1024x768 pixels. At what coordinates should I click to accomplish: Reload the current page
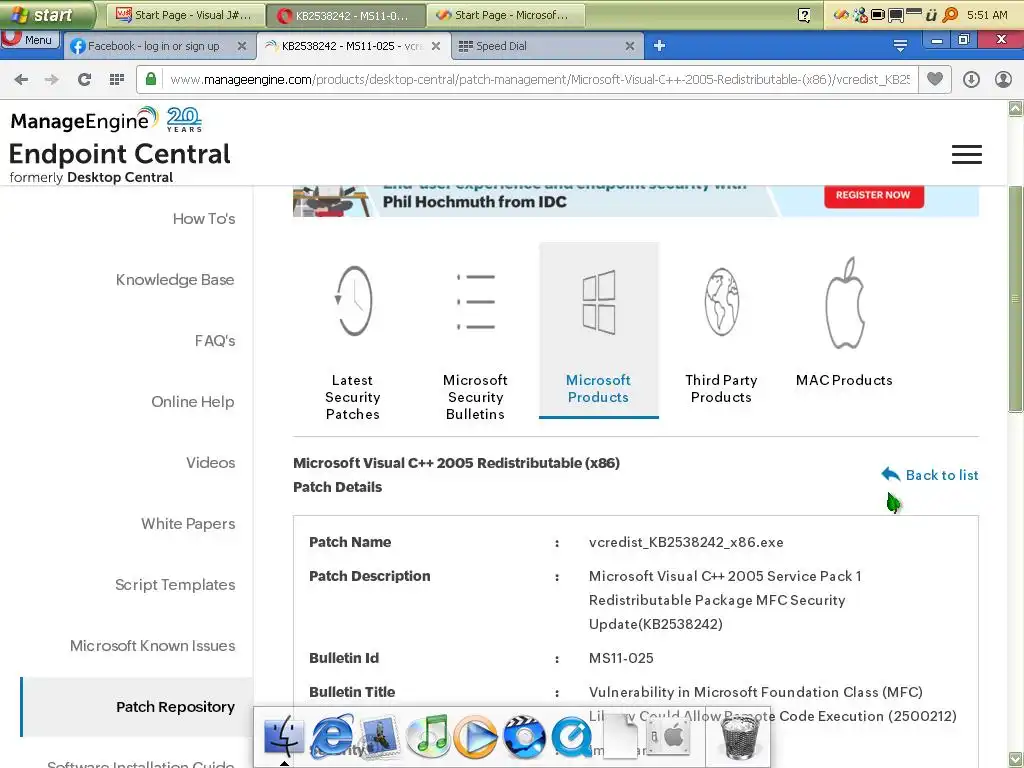click(84, 80)
